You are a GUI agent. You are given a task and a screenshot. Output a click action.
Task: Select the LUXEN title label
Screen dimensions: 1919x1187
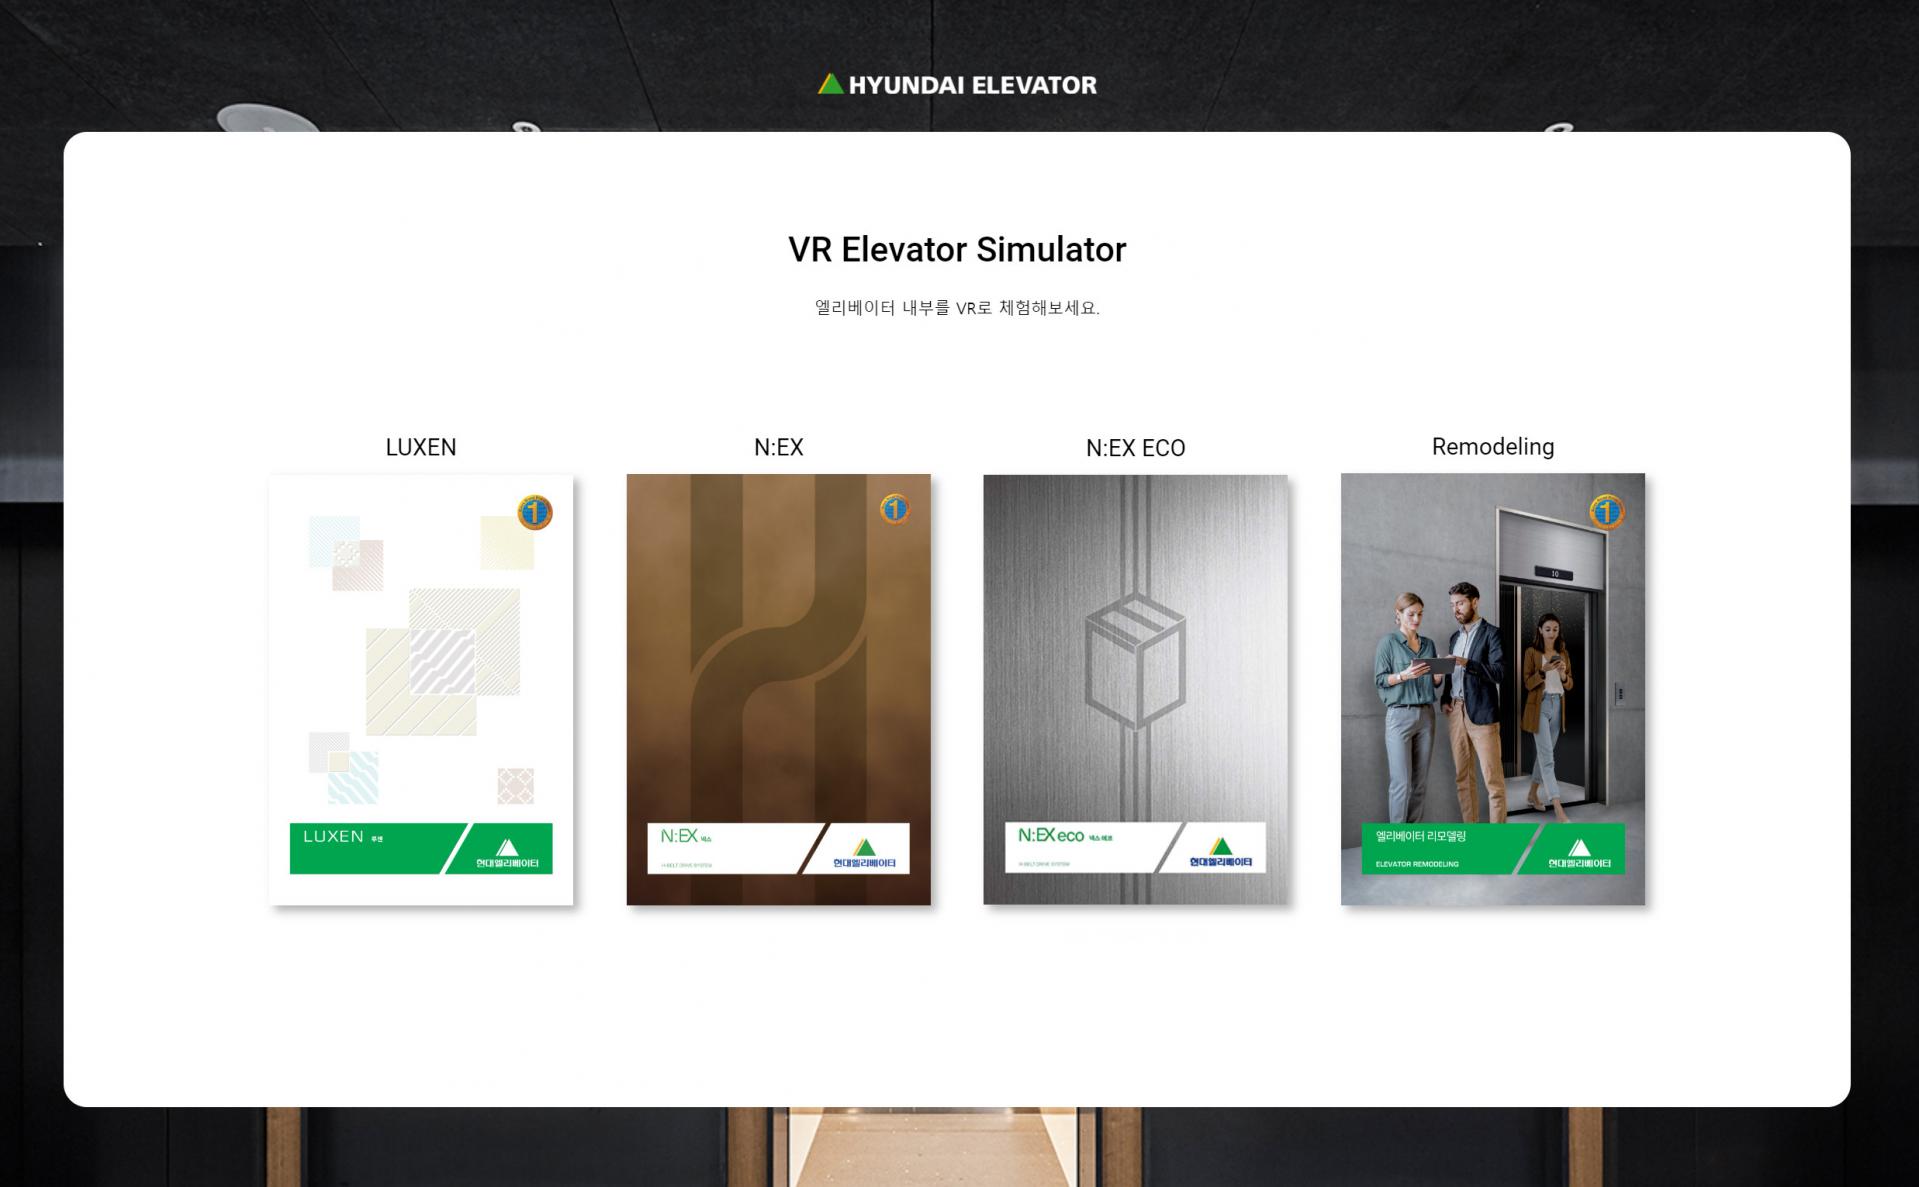click(x=421, y=447)
